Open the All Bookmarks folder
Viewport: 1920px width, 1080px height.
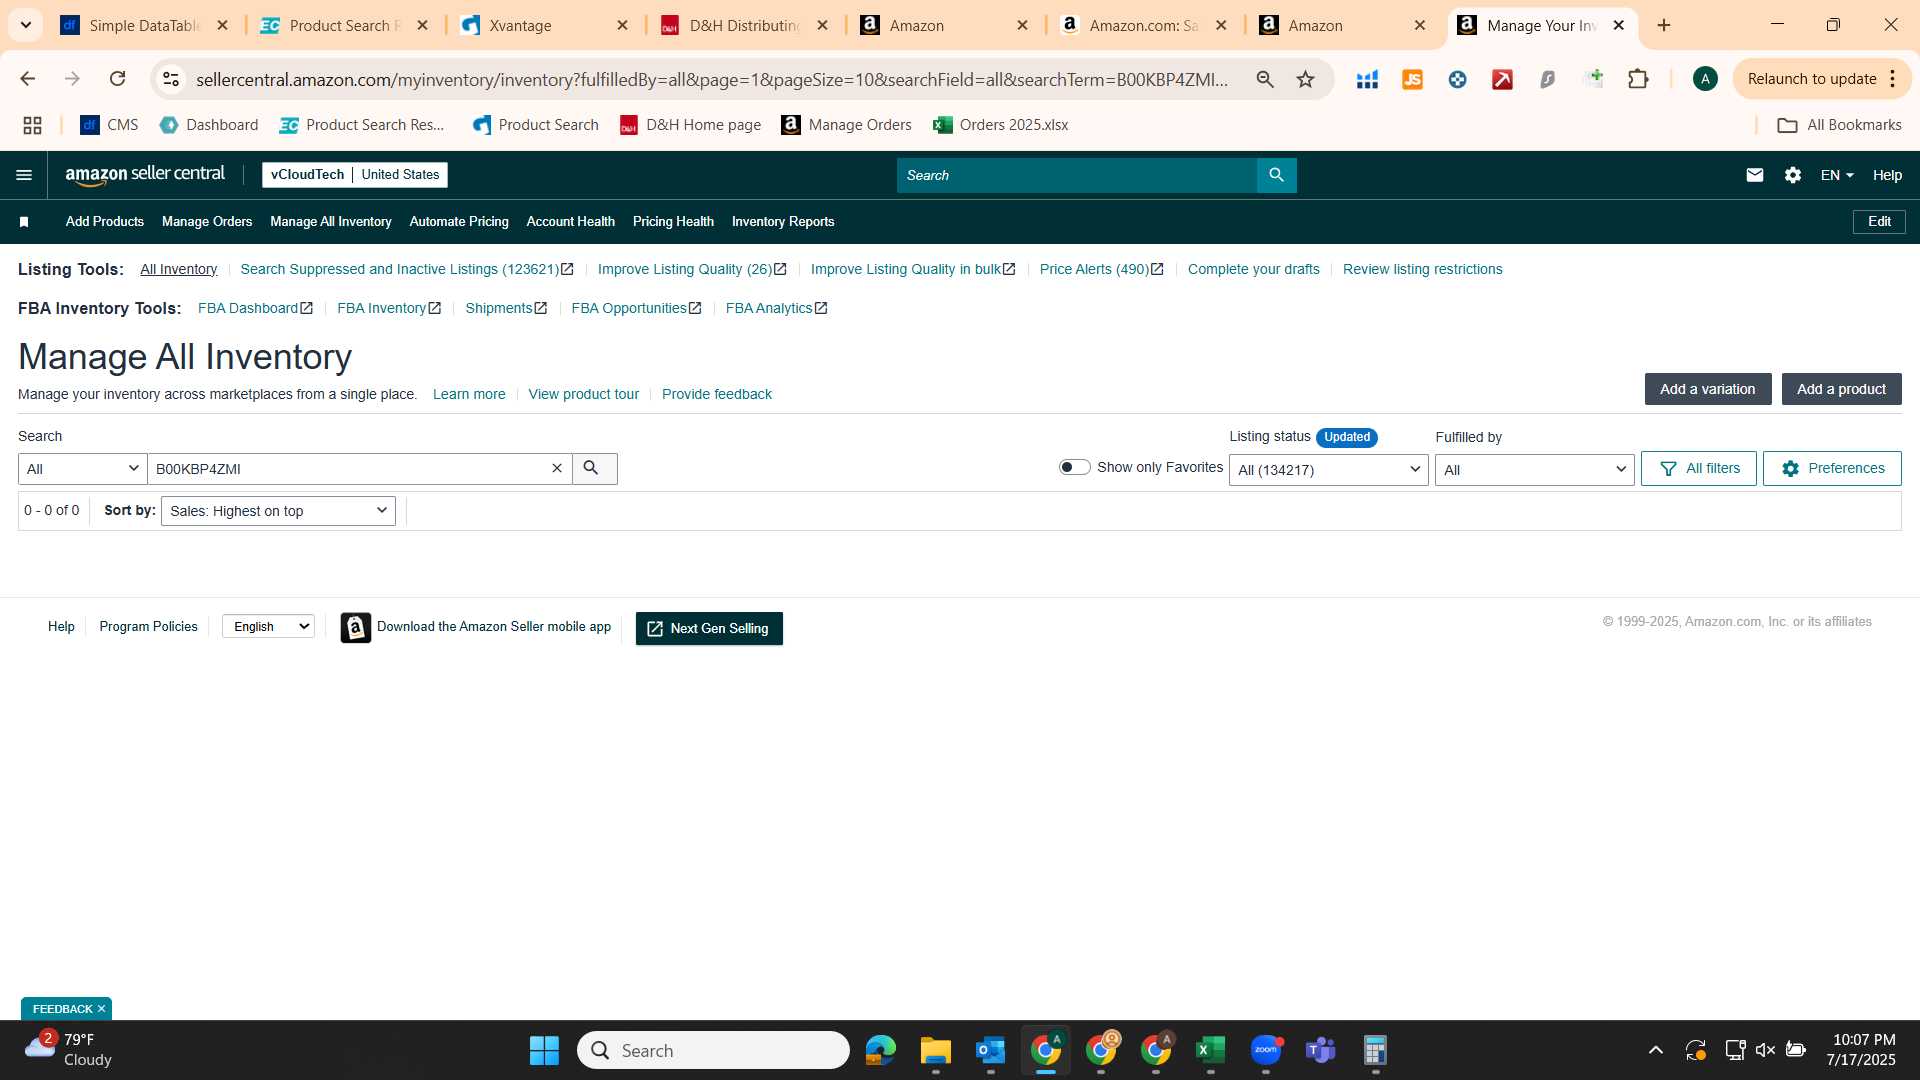tap(1839, 125)
